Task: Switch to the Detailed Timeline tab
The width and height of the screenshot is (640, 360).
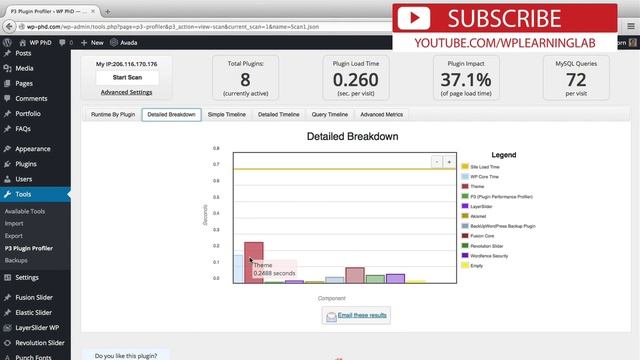Action: click(279, 115)
